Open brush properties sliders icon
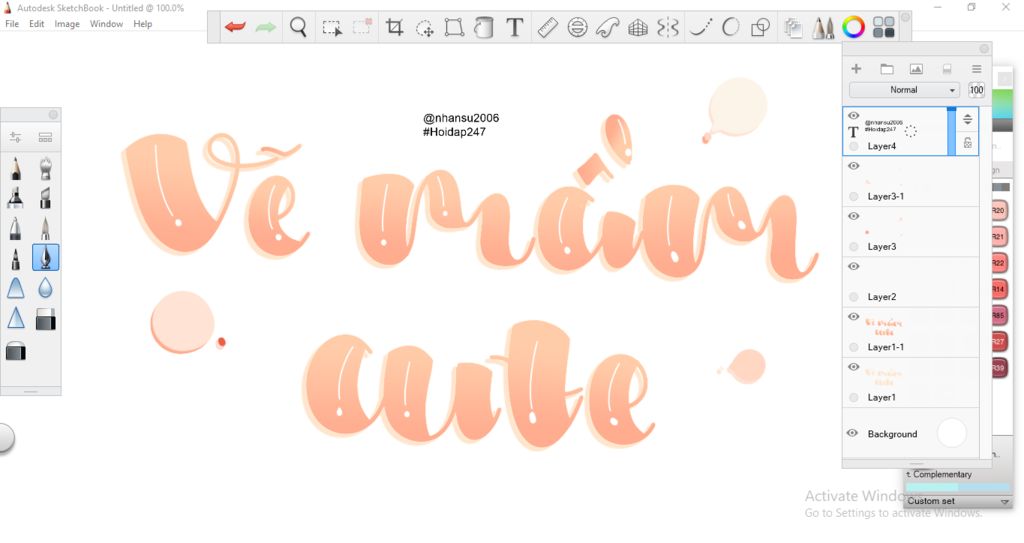1024x543 pixels. (15, 137)
